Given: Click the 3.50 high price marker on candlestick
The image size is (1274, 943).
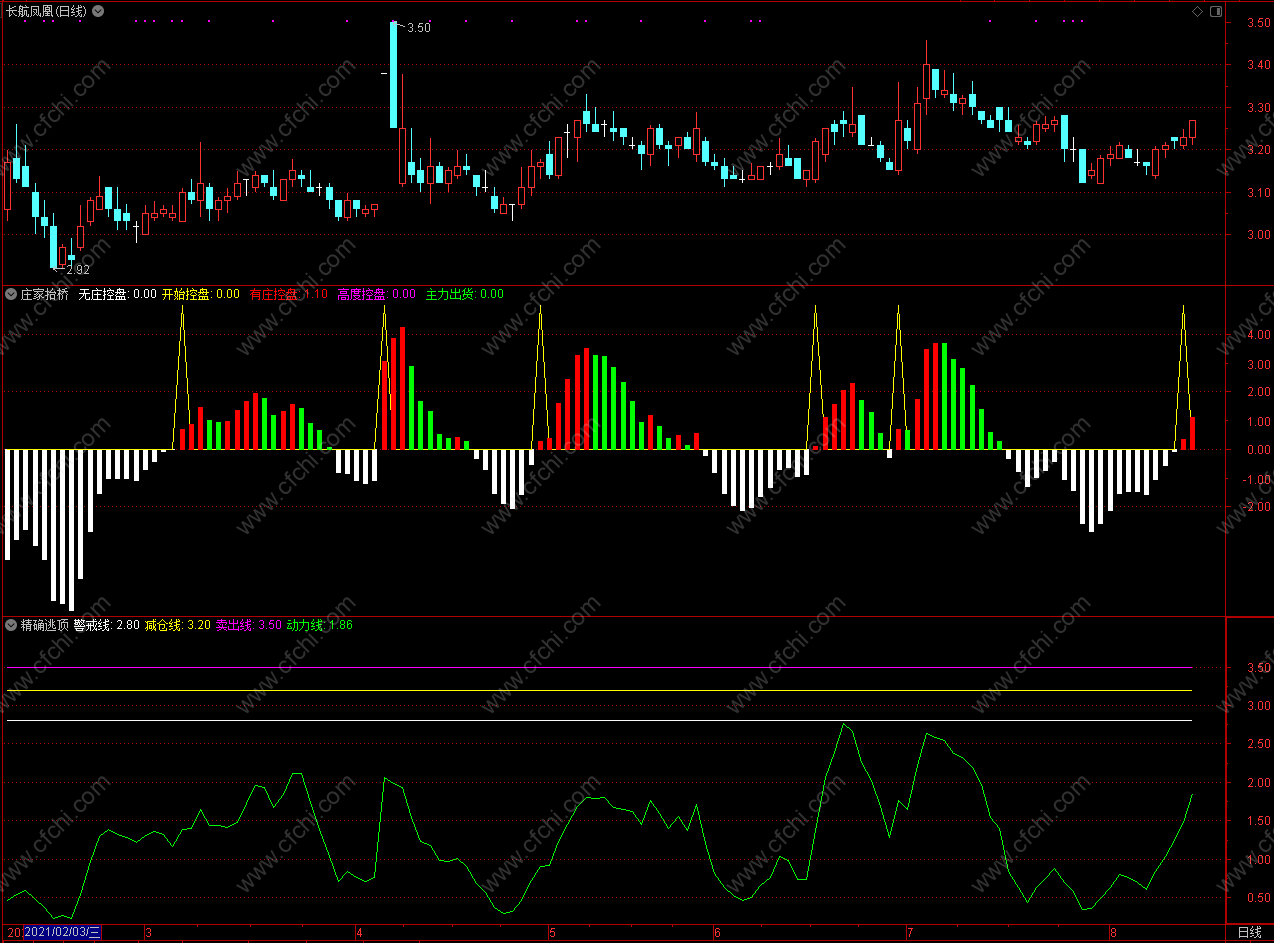Looking at the screenshot, I should (x=419, y=28).
